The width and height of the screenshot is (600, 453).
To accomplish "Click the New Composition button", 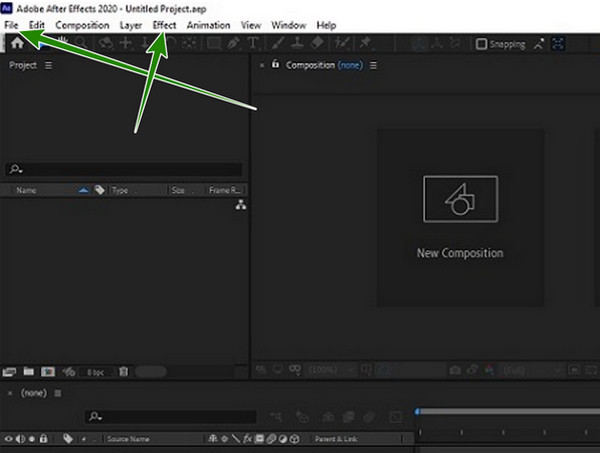I will [460, 217].
